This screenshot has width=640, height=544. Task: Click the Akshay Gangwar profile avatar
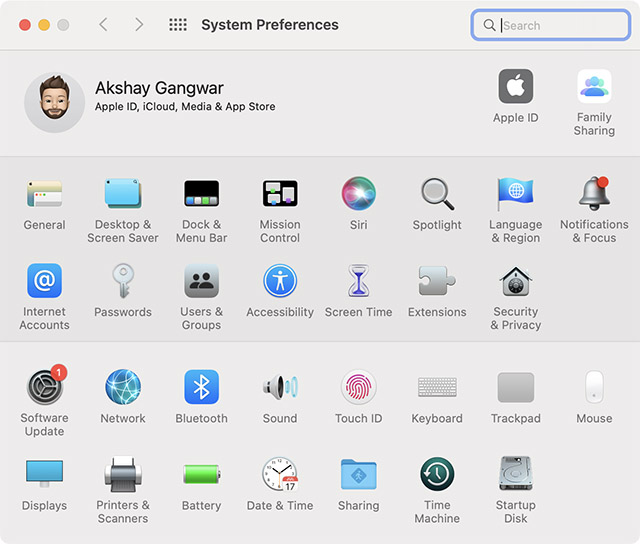(55, 102)
